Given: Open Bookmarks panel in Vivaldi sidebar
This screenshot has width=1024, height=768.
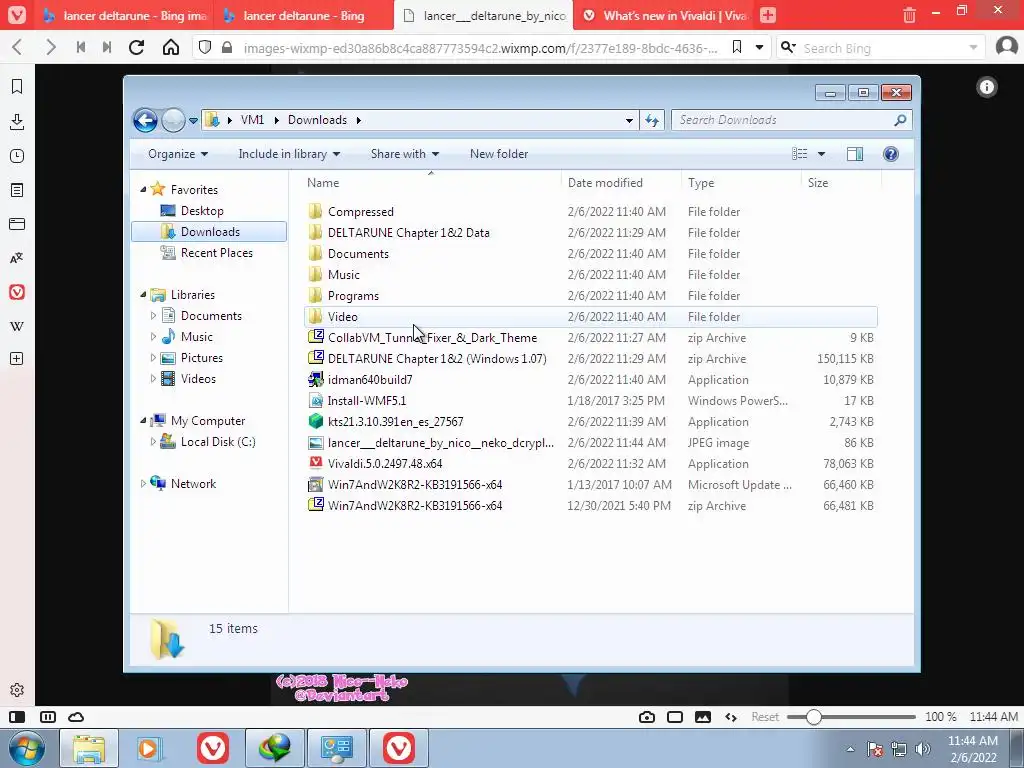Looking at the screenshot, I should pos(17,87).
